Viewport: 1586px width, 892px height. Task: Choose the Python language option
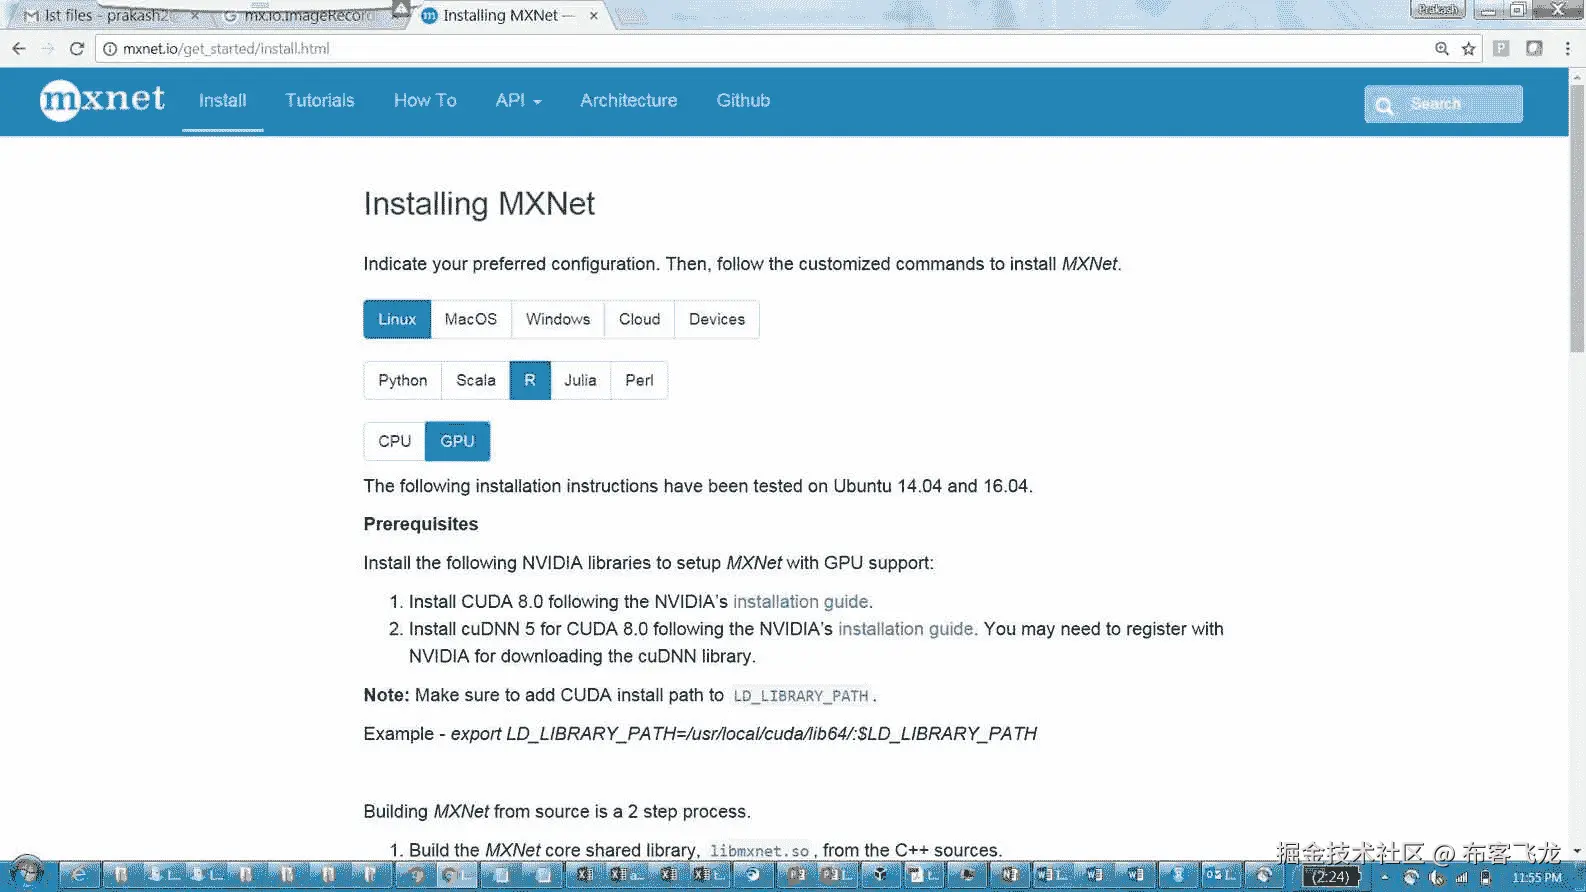[403, 380]
